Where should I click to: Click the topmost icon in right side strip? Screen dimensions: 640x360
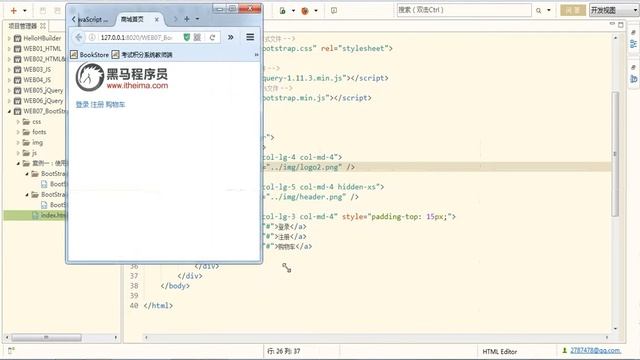633,32
